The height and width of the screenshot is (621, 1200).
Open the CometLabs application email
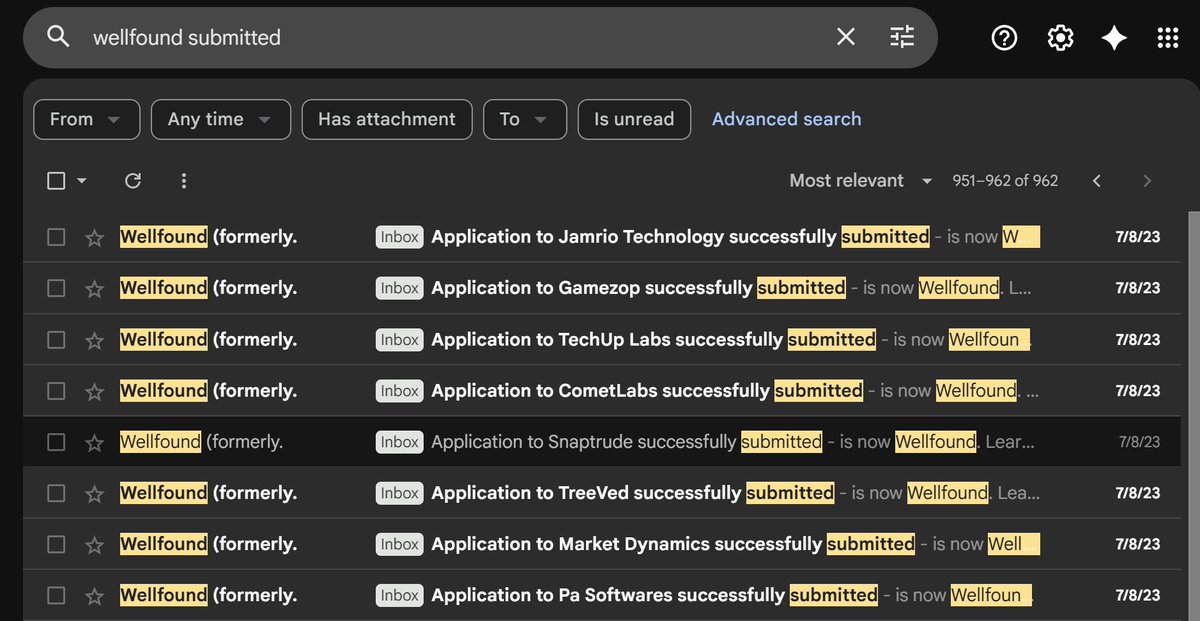coord(601,391)
